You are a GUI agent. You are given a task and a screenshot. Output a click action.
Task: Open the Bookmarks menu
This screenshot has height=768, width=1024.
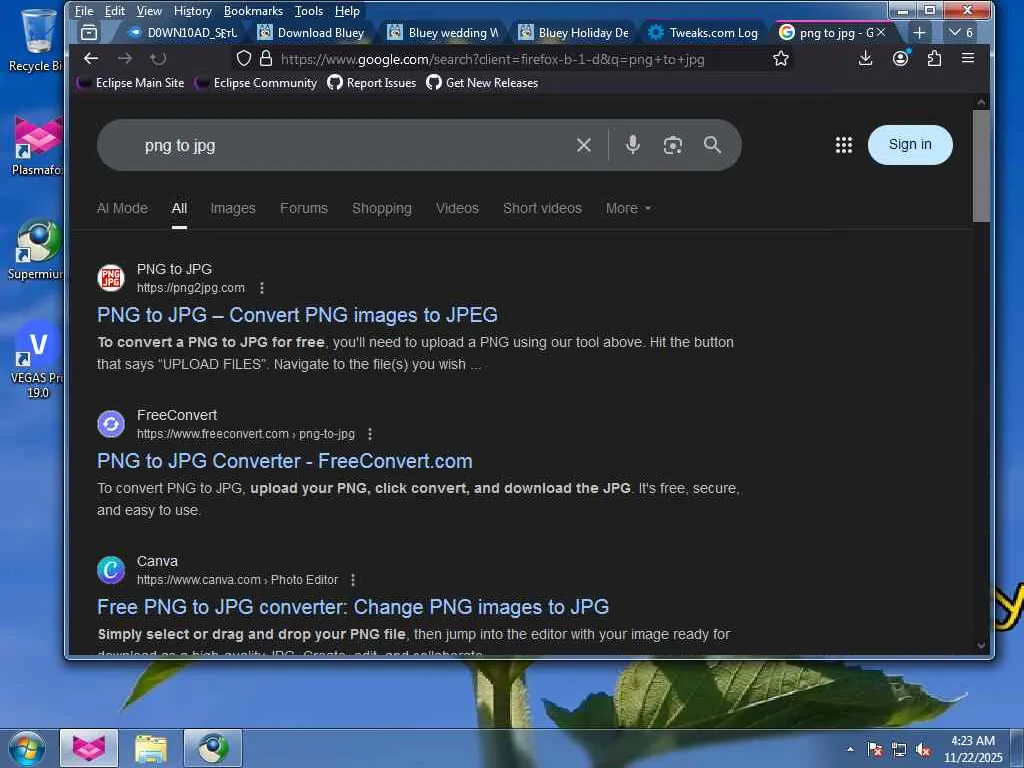tap(253, 11)
